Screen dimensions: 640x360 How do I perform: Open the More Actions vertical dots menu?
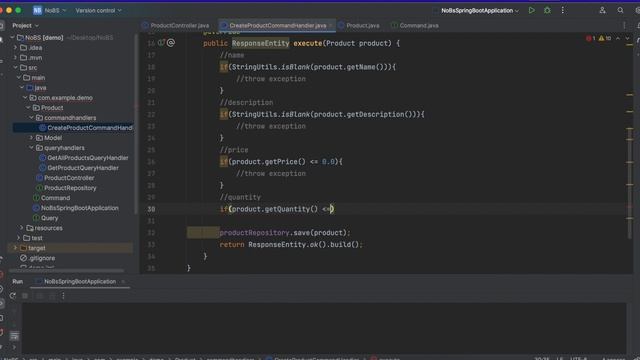pos(562,10)
